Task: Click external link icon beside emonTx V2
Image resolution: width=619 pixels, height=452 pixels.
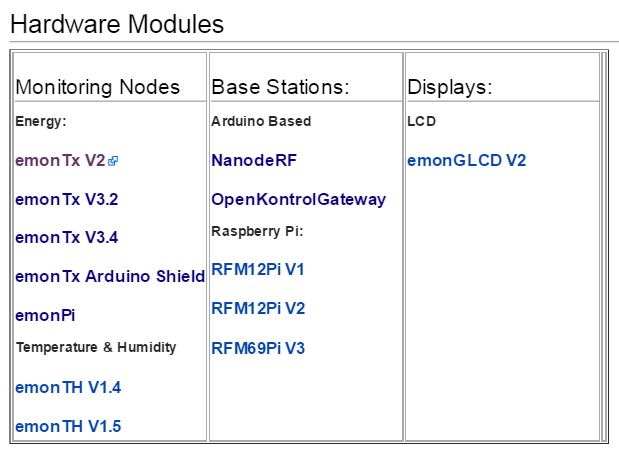Action: (113, 161)
